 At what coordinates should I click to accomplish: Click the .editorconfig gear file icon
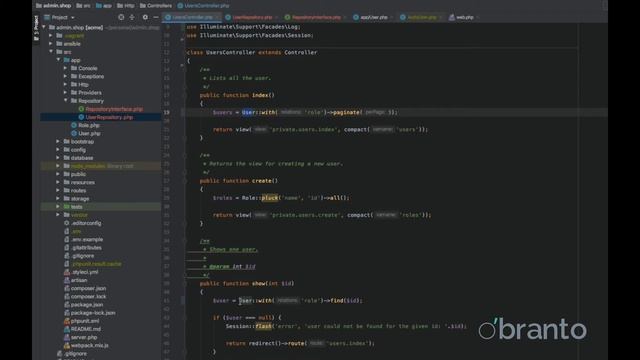(67, 223)
